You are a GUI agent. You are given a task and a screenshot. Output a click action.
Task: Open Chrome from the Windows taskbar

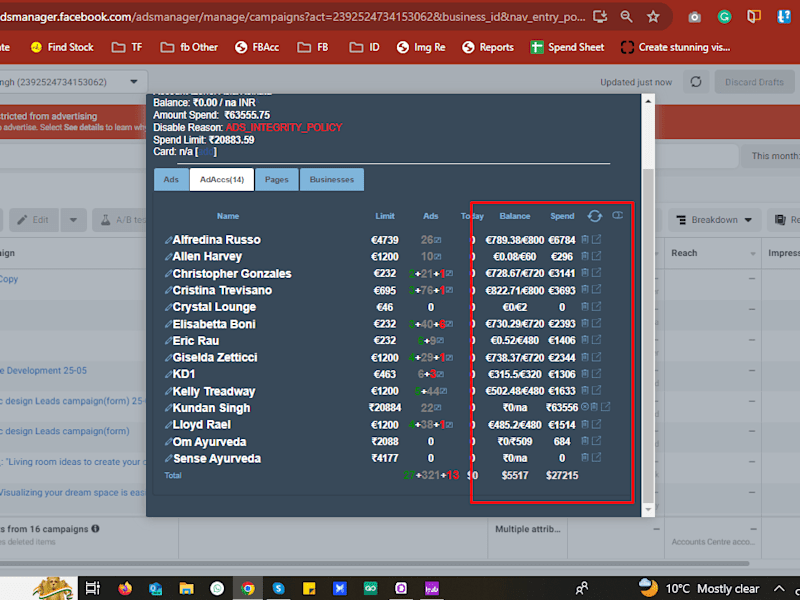tap(248, 588)
